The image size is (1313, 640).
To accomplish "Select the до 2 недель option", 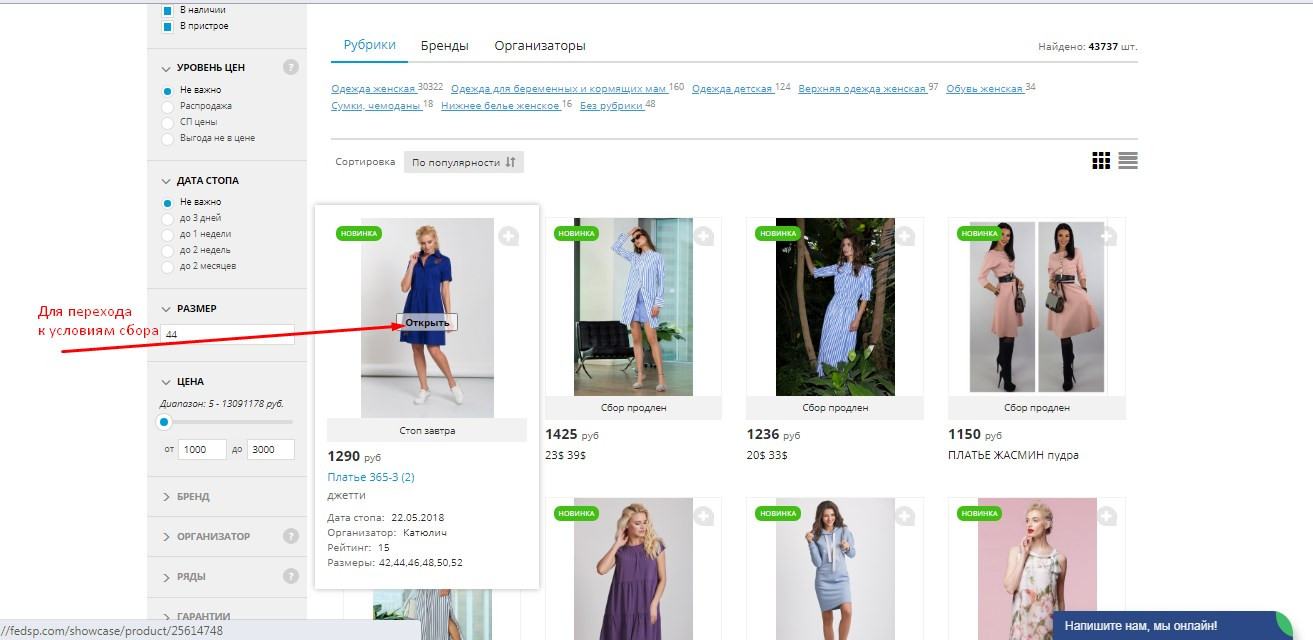I will 168,250.
